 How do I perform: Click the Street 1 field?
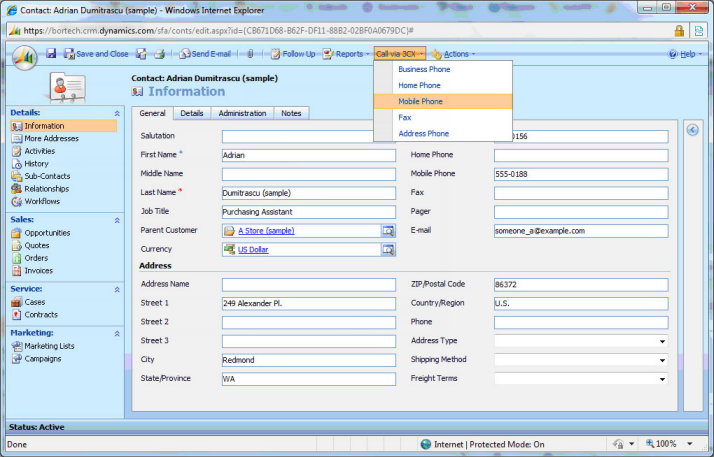click(x=309, y=303)
